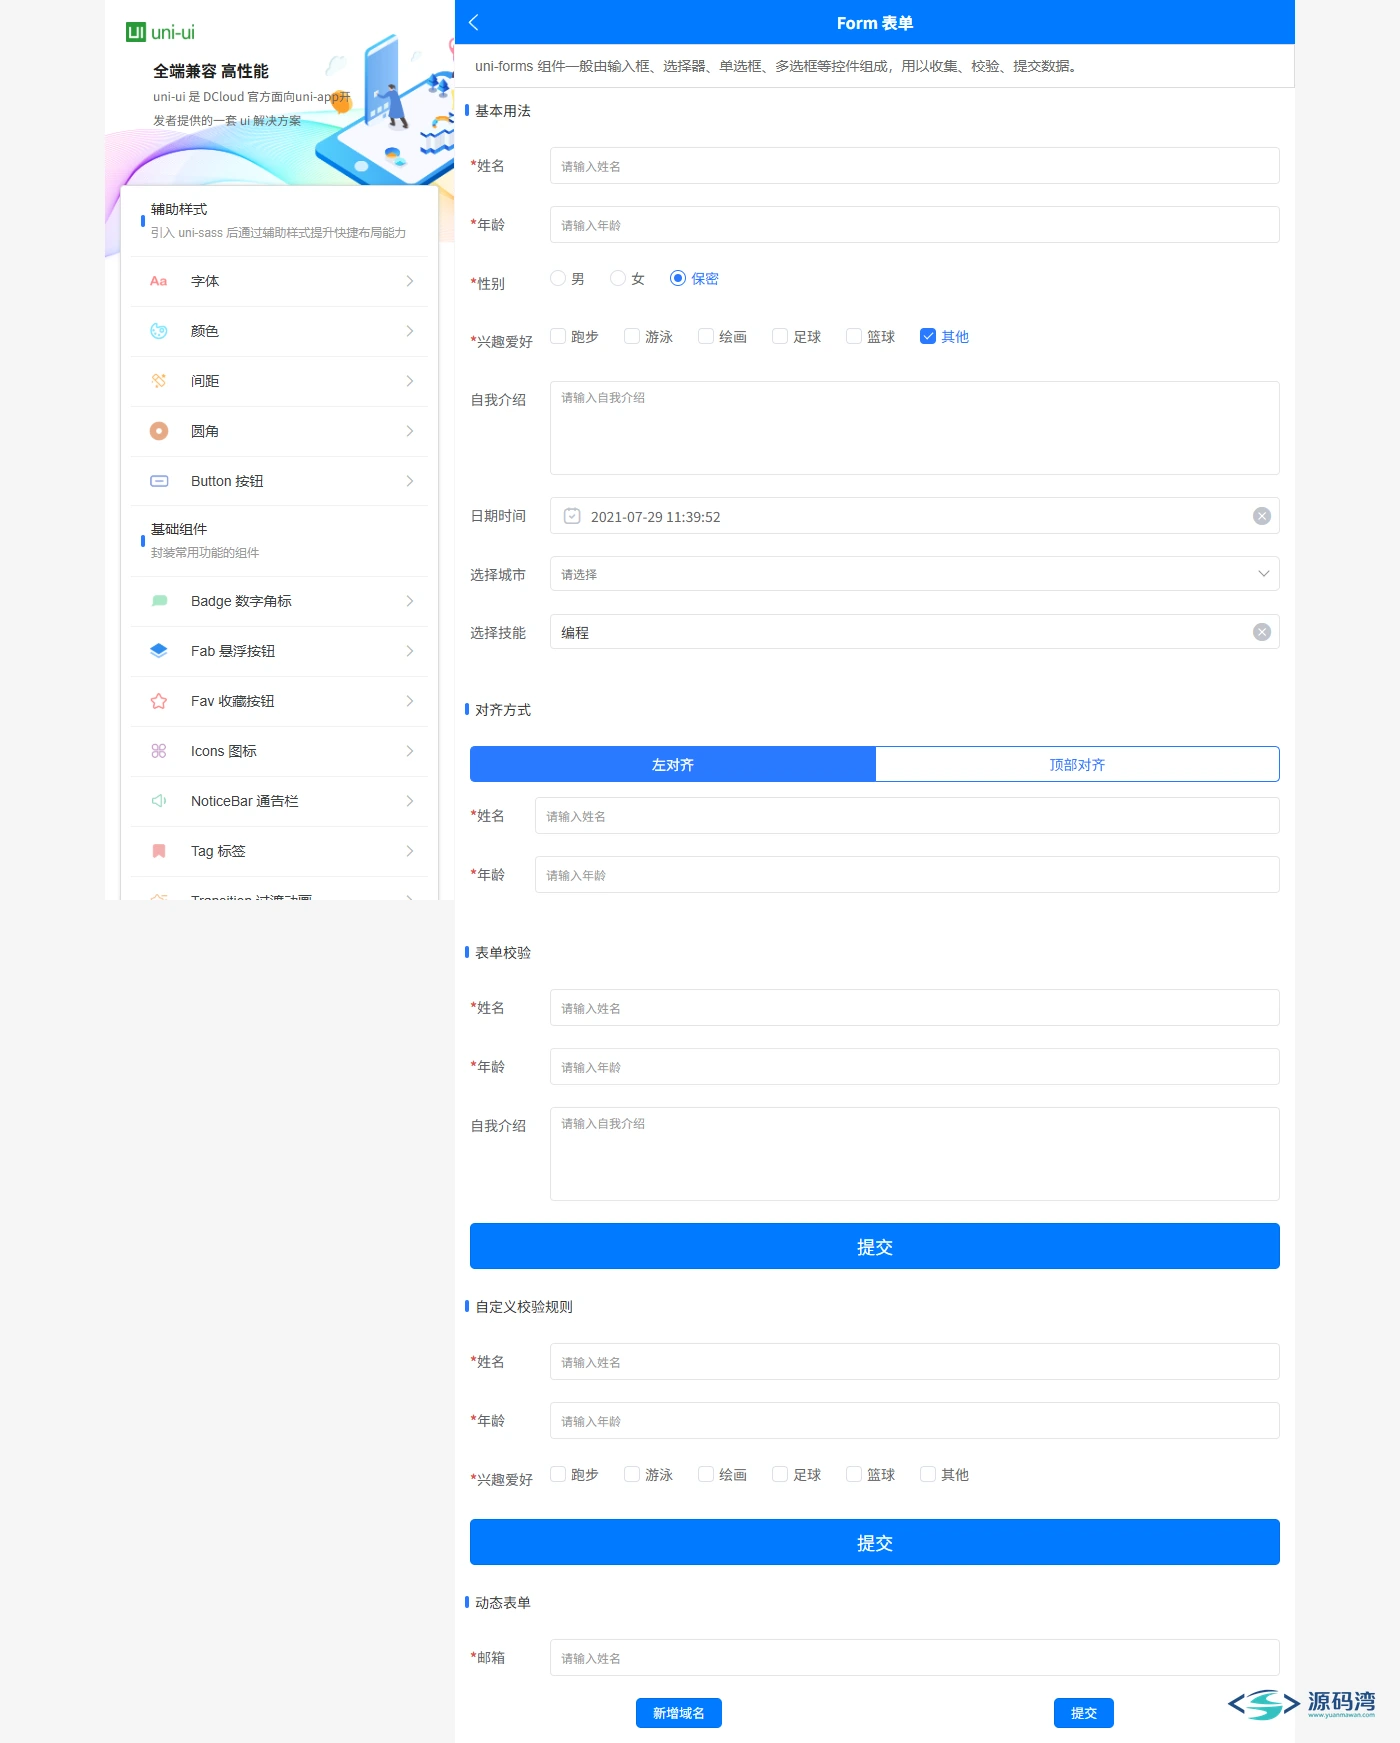Switch to the 左对齐 tab
Image resolution: width=1400 pixels, height=1743 pixels.
(x=673, y=764)
